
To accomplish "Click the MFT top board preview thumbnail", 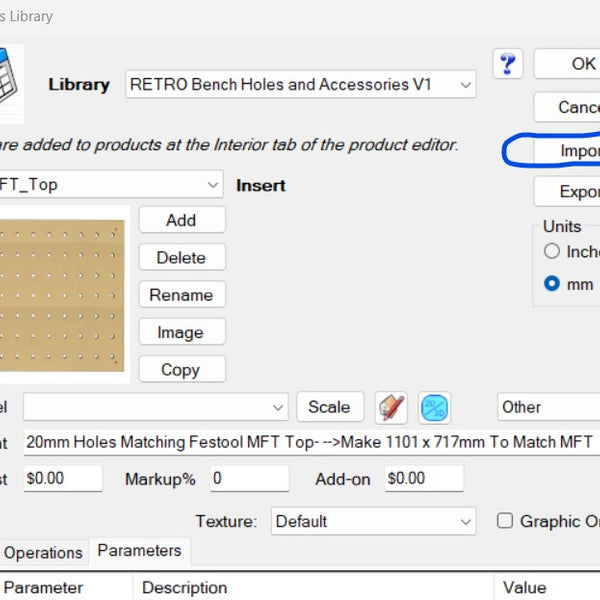I will click(x=62, y=293).
